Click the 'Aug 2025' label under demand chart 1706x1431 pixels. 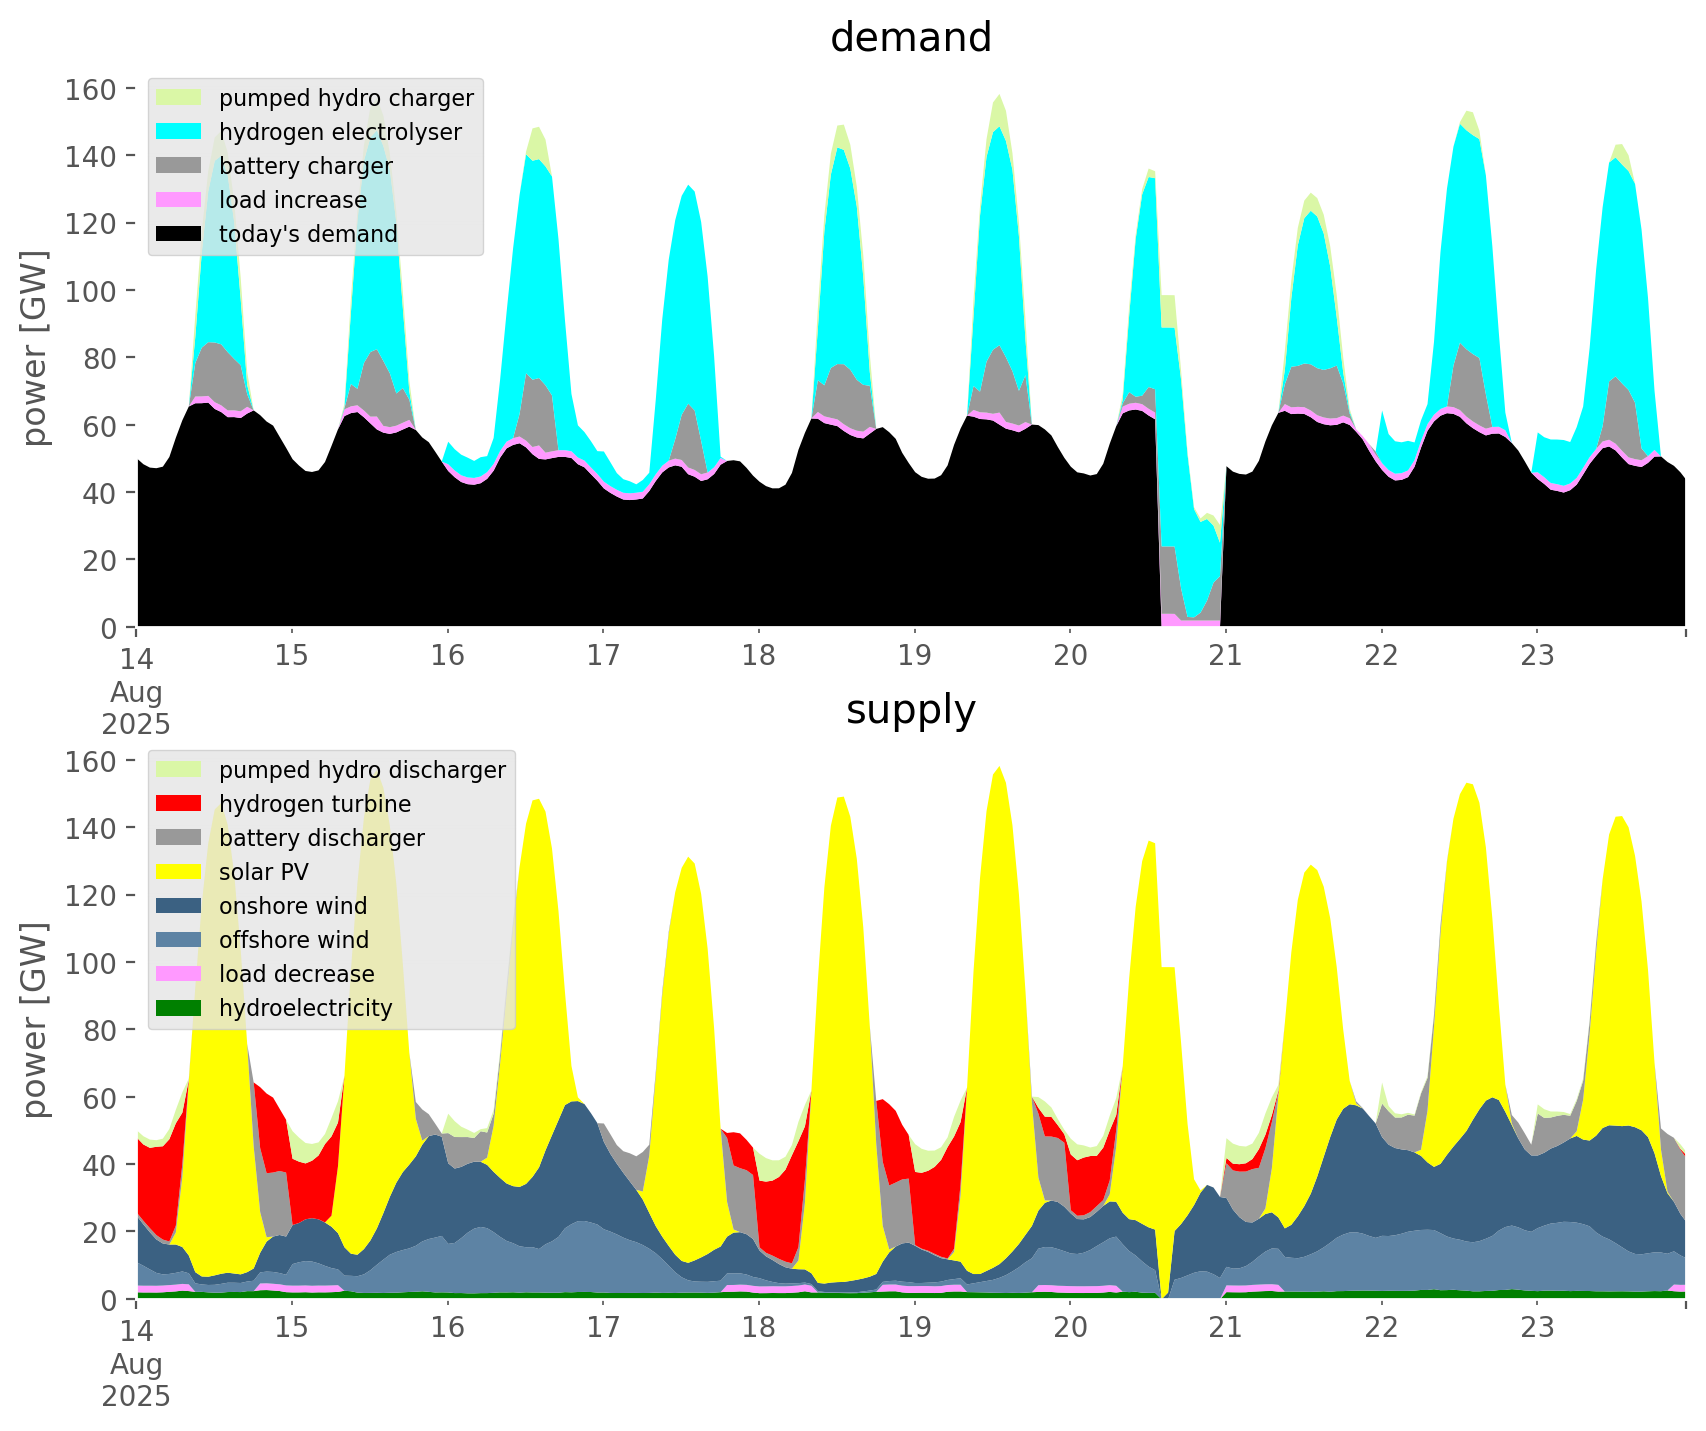tap(136, 707)
